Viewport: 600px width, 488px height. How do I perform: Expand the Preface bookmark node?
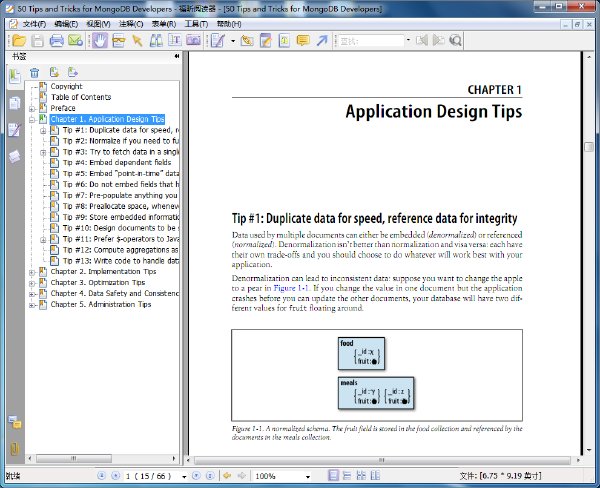pyautogui.click(x=32, y=109)
